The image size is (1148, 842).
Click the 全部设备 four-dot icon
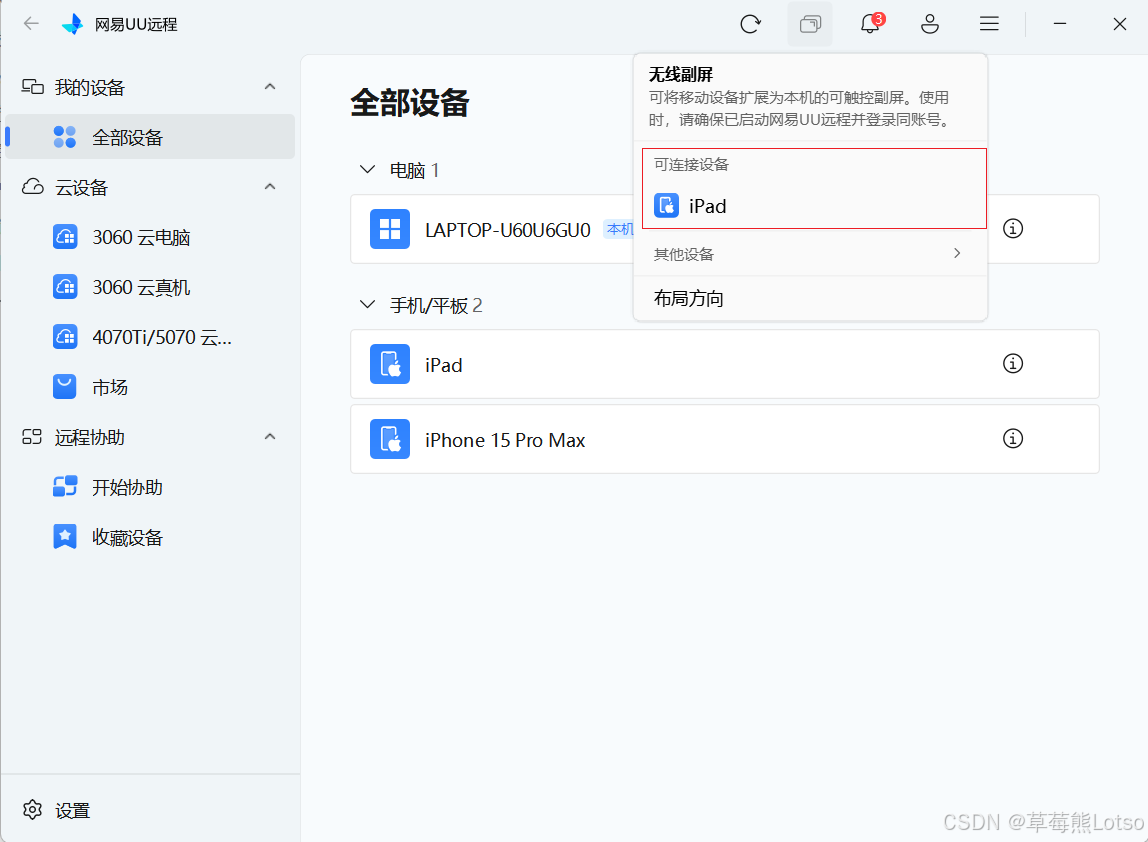64,137
